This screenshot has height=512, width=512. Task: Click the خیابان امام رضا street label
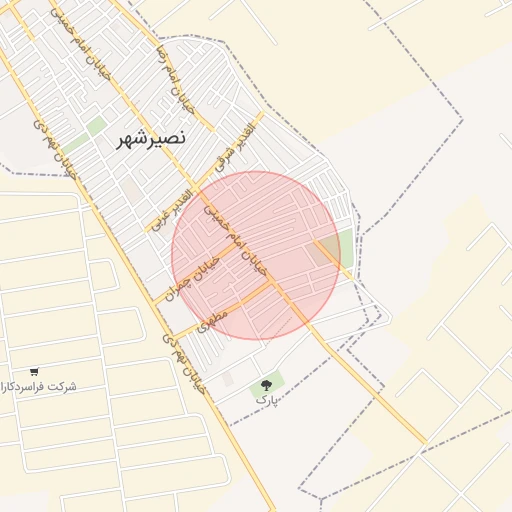point(175,80)
